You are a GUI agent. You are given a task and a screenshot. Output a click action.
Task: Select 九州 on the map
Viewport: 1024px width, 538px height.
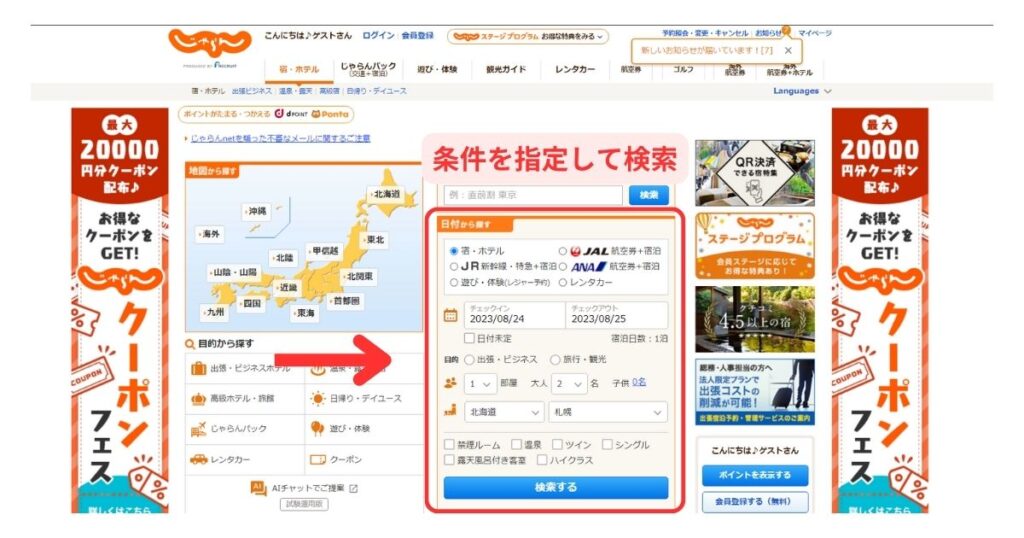[214, 312]
